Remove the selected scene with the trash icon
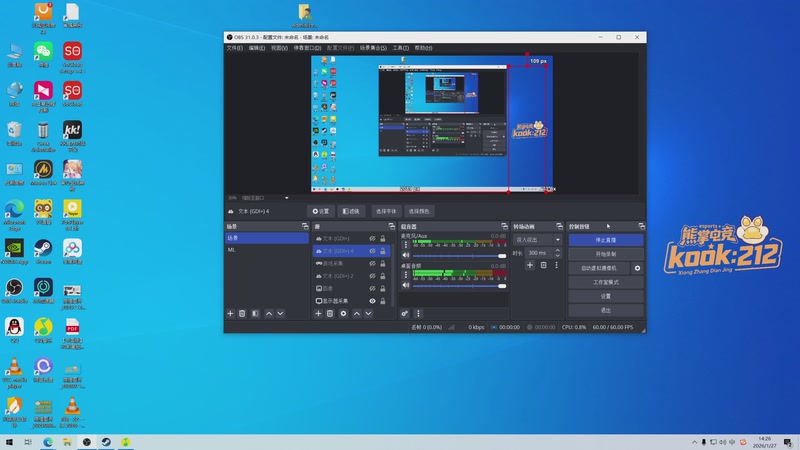Viewport: 800px width, 450px height. 242,313
